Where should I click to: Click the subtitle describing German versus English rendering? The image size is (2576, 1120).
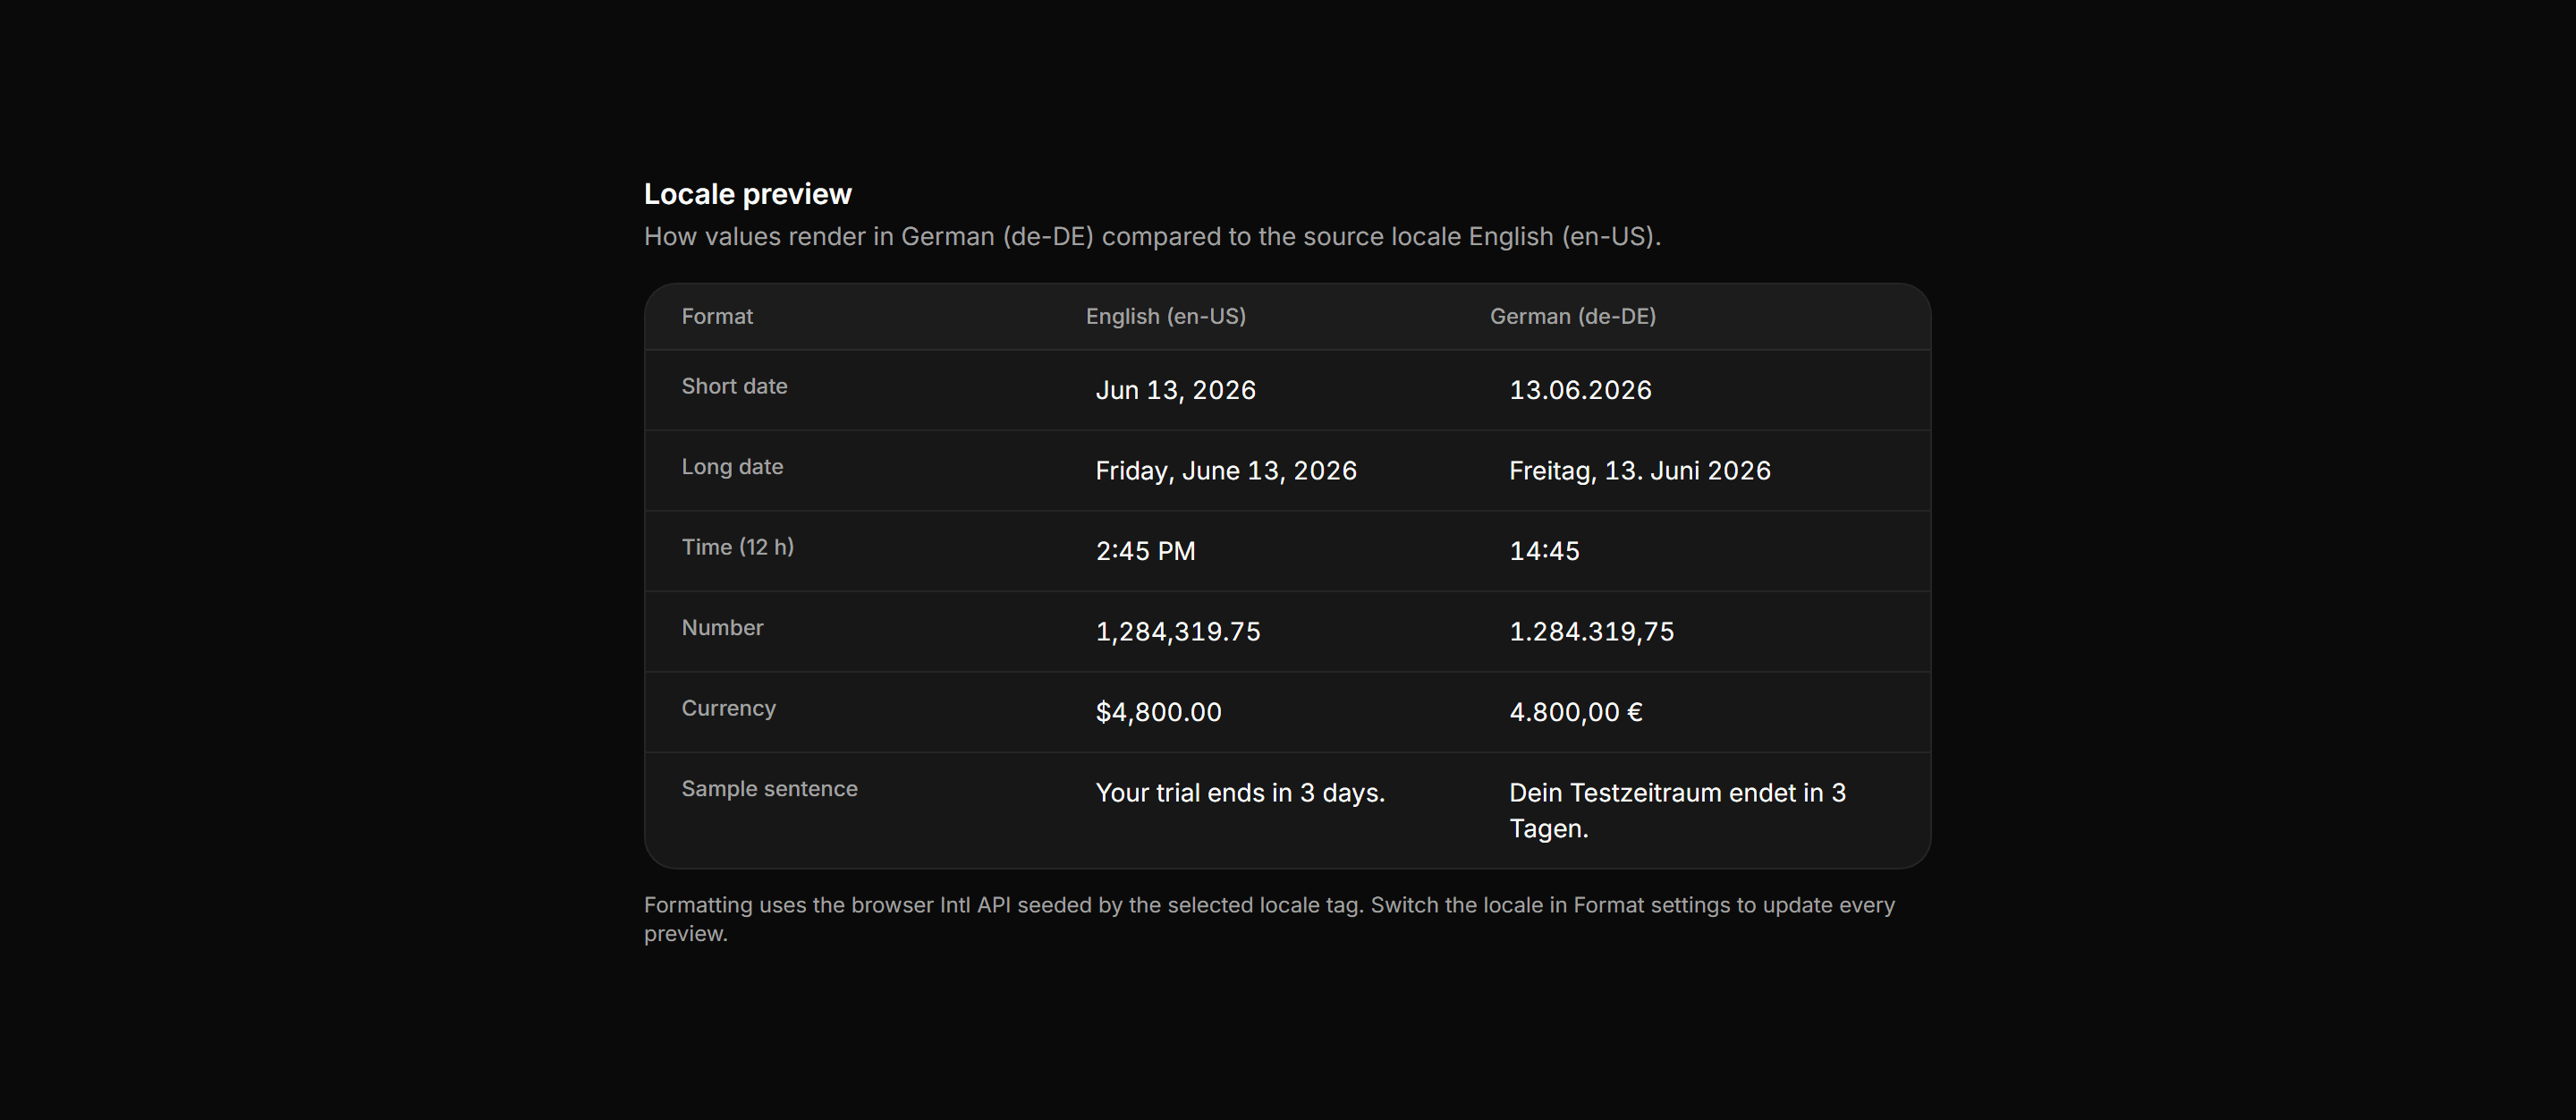coord(1152,237)
